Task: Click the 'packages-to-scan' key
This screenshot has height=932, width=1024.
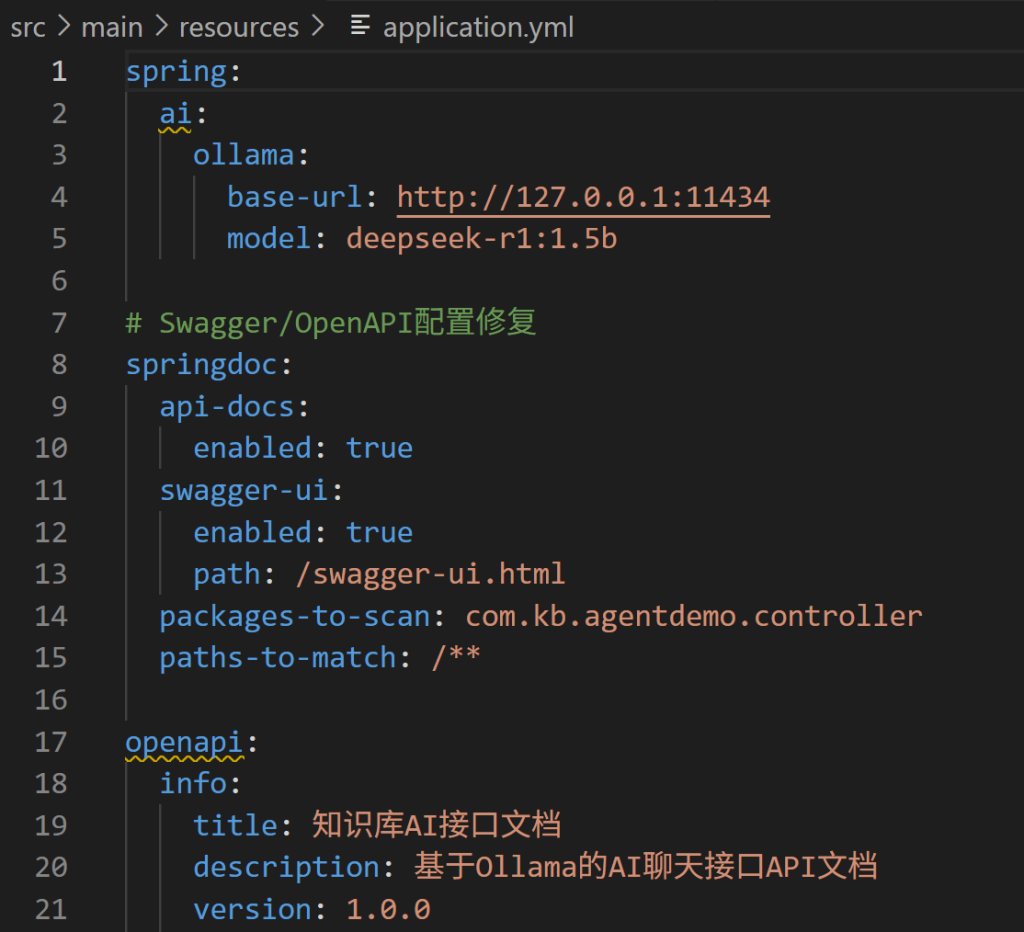Action: pyautogui.click(x=295, y=617)
